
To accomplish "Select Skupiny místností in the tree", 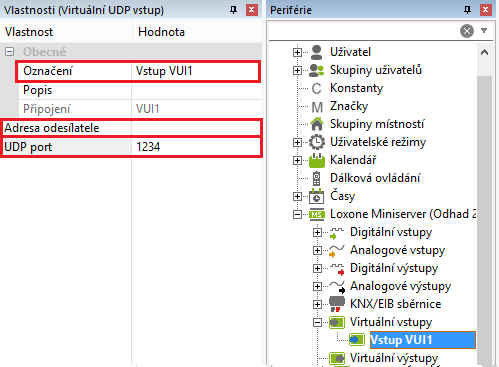I will [x=377, y=124].
